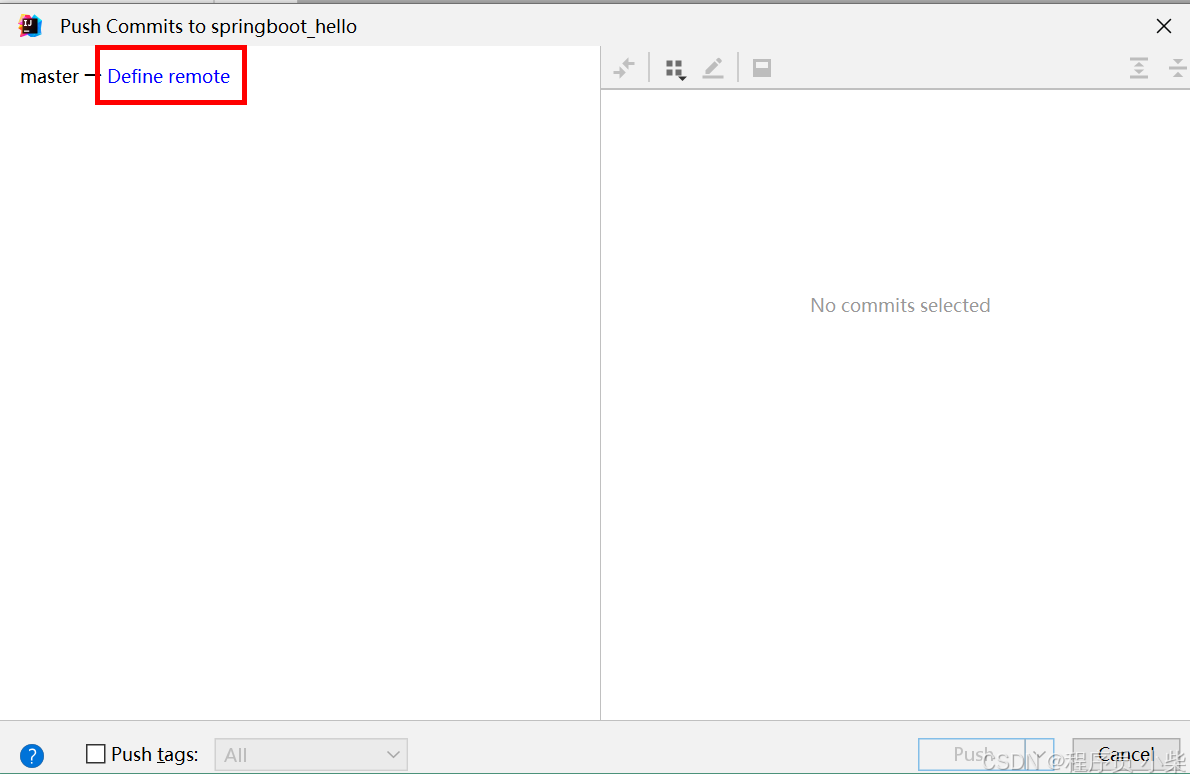Open the help question mark icon
This screenshot has height=782, width=1190.
[x=32, y=755]
